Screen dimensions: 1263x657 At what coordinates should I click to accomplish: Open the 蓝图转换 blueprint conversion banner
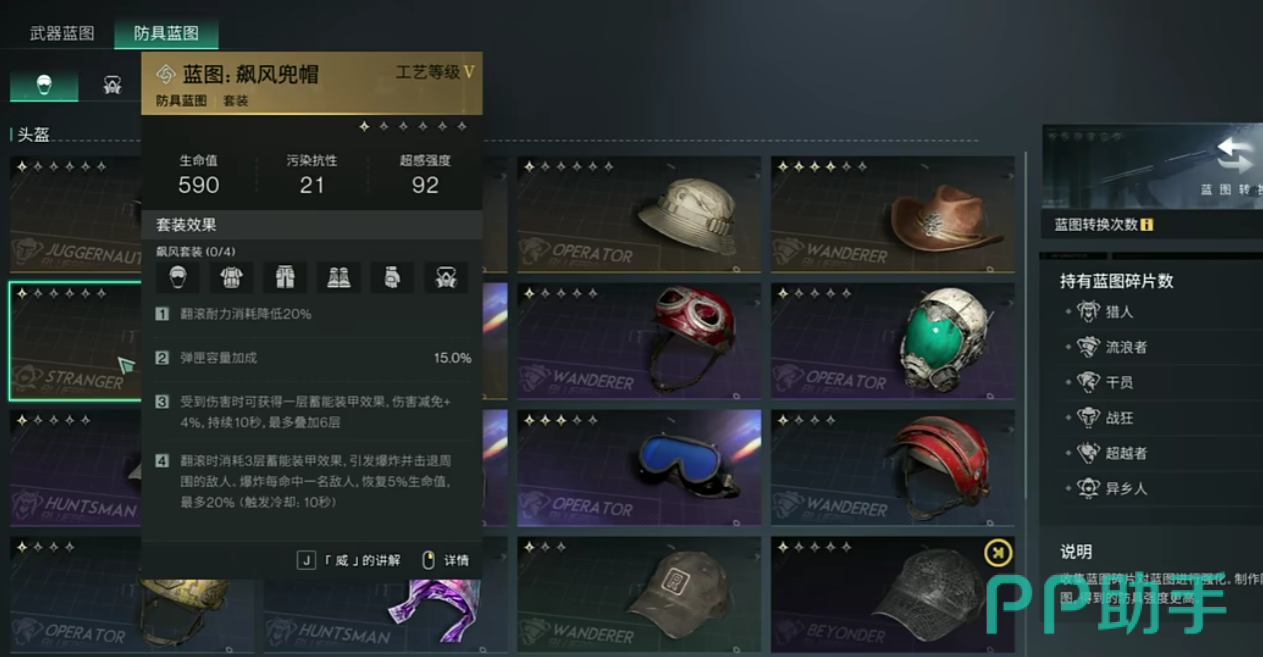coord(1152,166)
